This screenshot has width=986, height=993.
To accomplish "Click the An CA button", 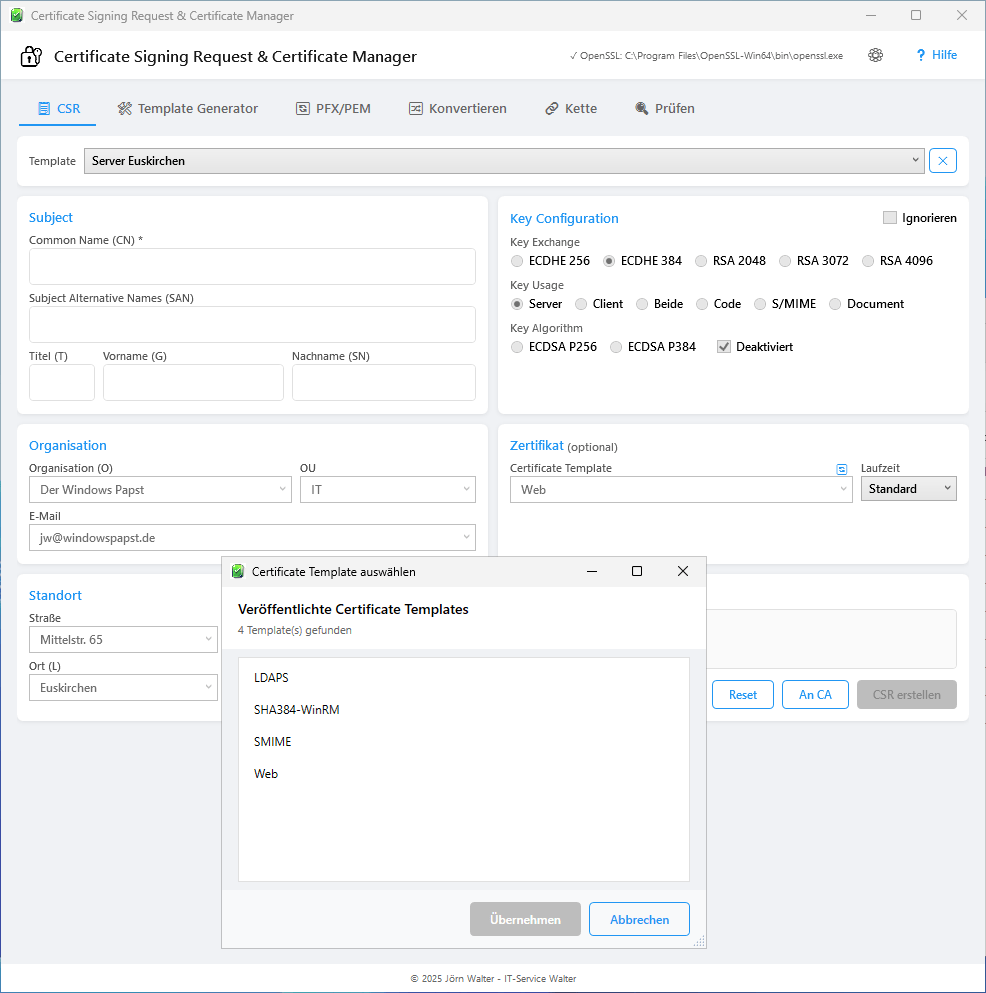I will [815, 694].
